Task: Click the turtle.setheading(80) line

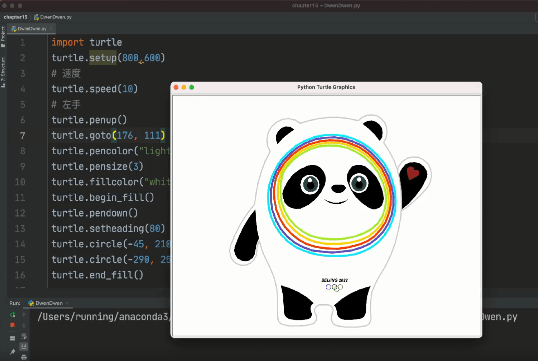Action: pyautogui.click(x=108, y=229)
